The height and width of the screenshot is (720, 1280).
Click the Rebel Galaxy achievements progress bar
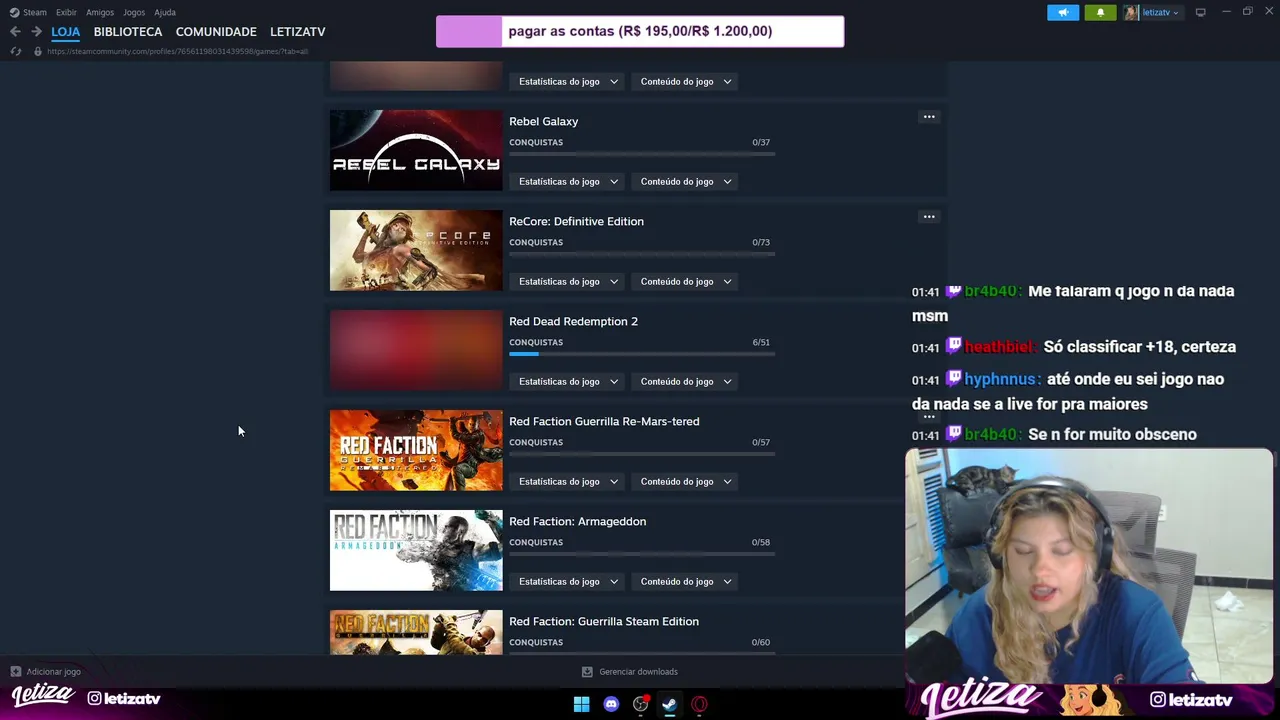tap(642, 154)
